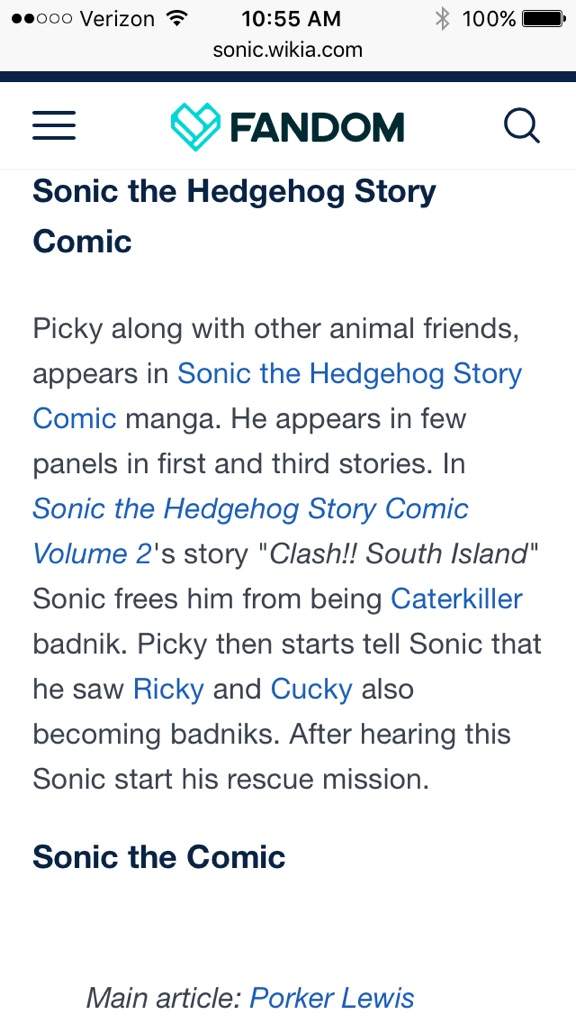Screen dimensions: 576x1024
Task: Follow the Caterkiller link
Action: pyautogui.click(x=456, y=599)
